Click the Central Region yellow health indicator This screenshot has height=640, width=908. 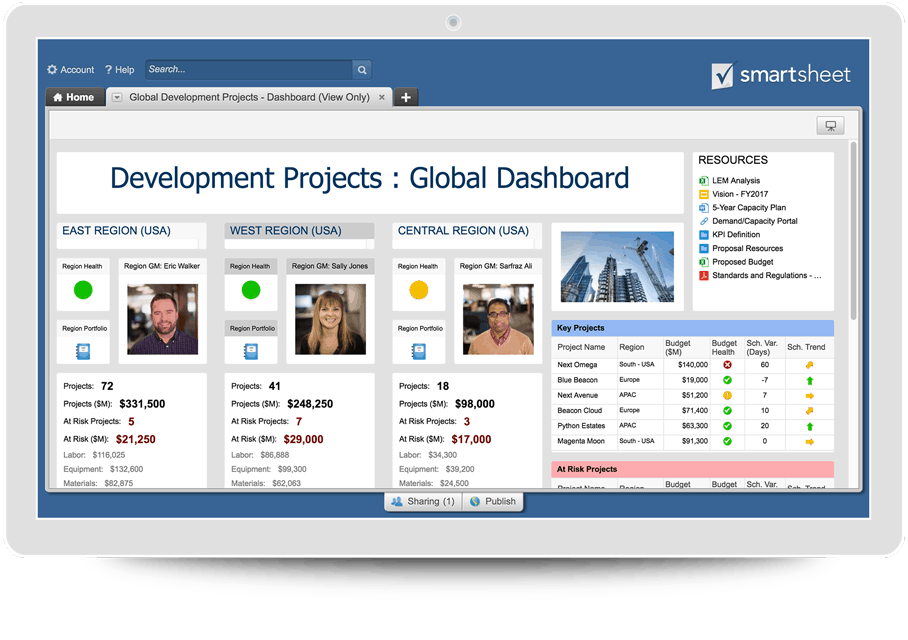click(419, 290)
